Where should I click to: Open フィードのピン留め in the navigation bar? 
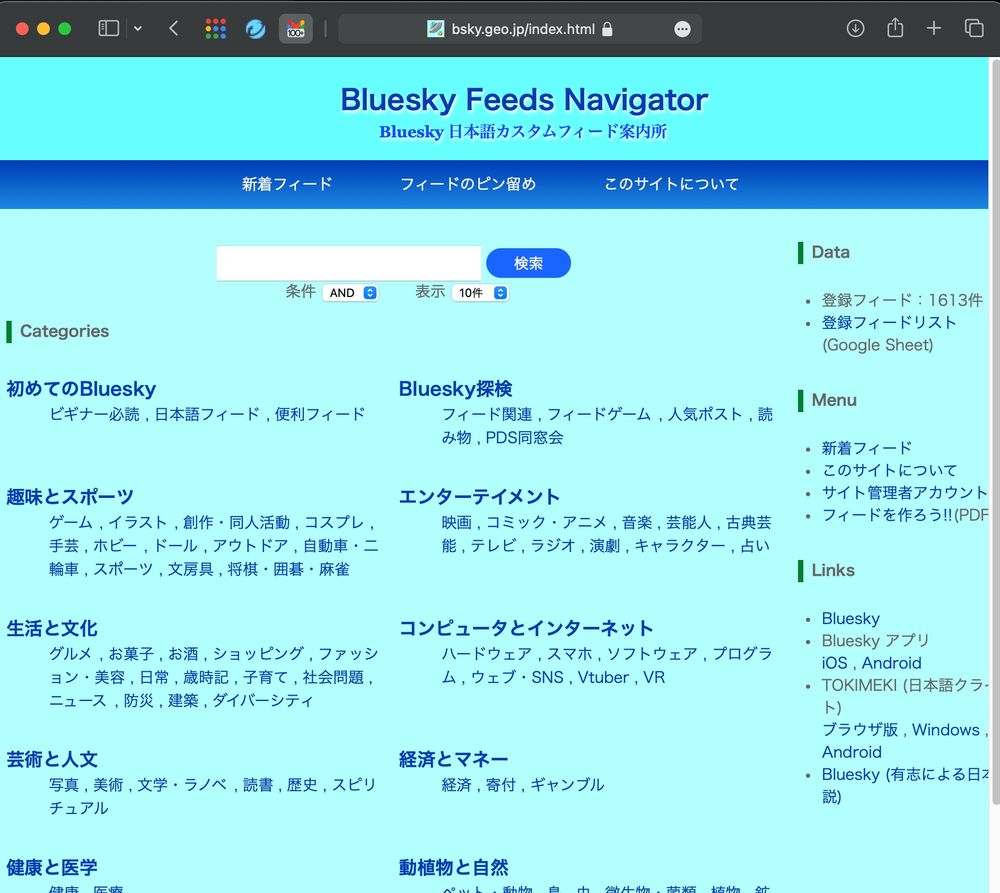pos(468,184)
